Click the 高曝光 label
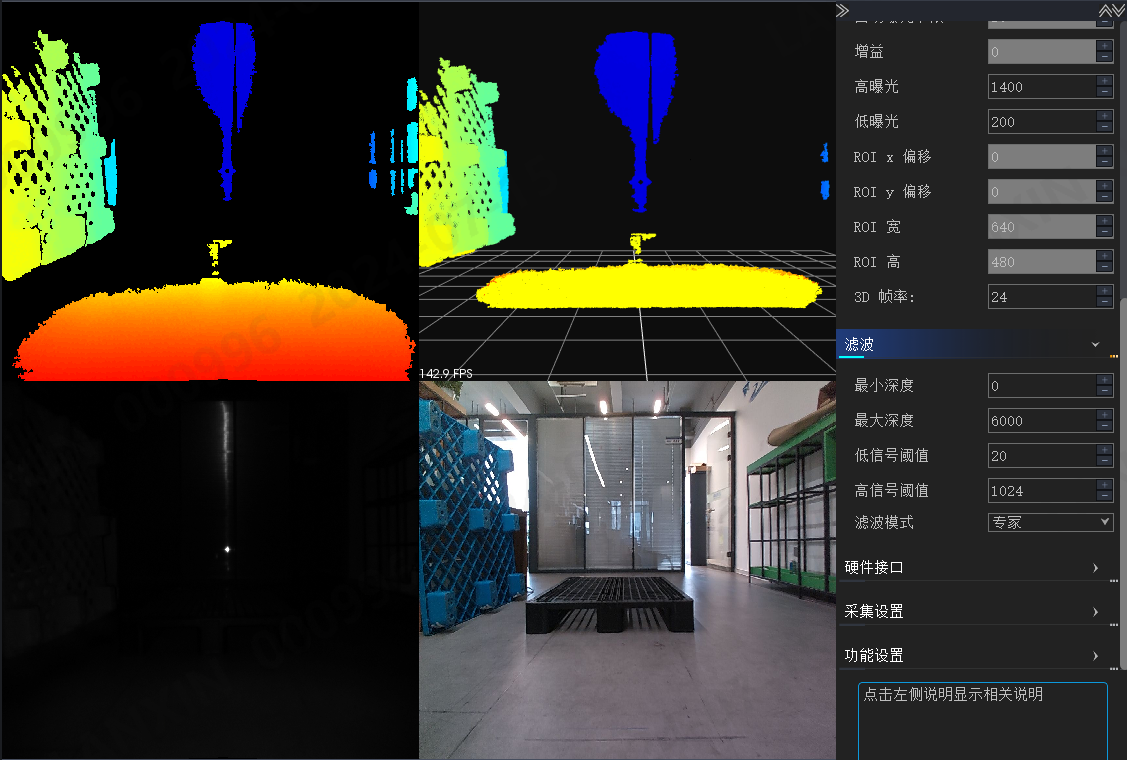This screenshot has width=1127, height=760. click(x=876, y=87)
